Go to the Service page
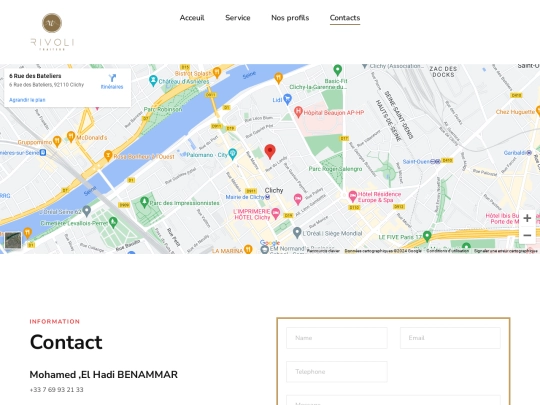This screenshot has height=405, width=540. tap(238, 18)
